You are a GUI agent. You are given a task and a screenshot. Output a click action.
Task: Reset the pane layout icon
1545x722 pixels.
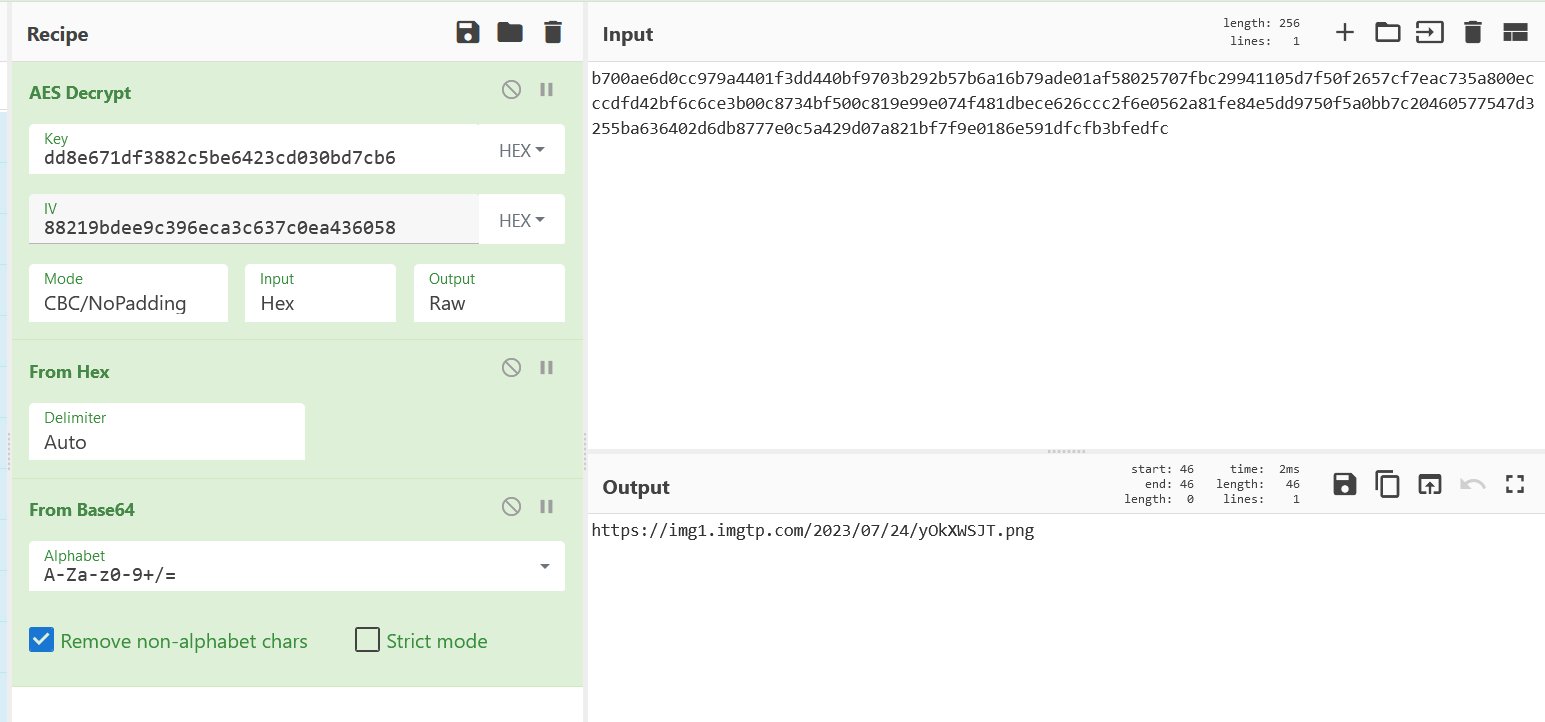pos(1515,33)
